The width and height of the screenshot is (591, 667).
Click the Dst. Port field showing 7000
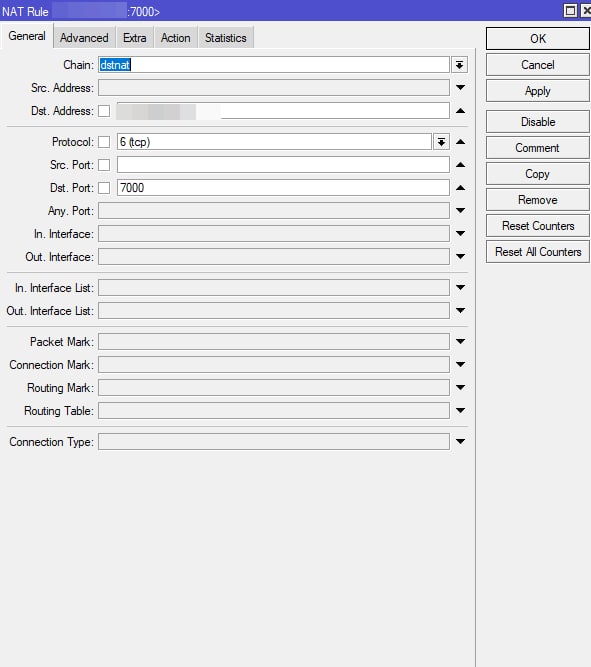(x=283, y=188)
